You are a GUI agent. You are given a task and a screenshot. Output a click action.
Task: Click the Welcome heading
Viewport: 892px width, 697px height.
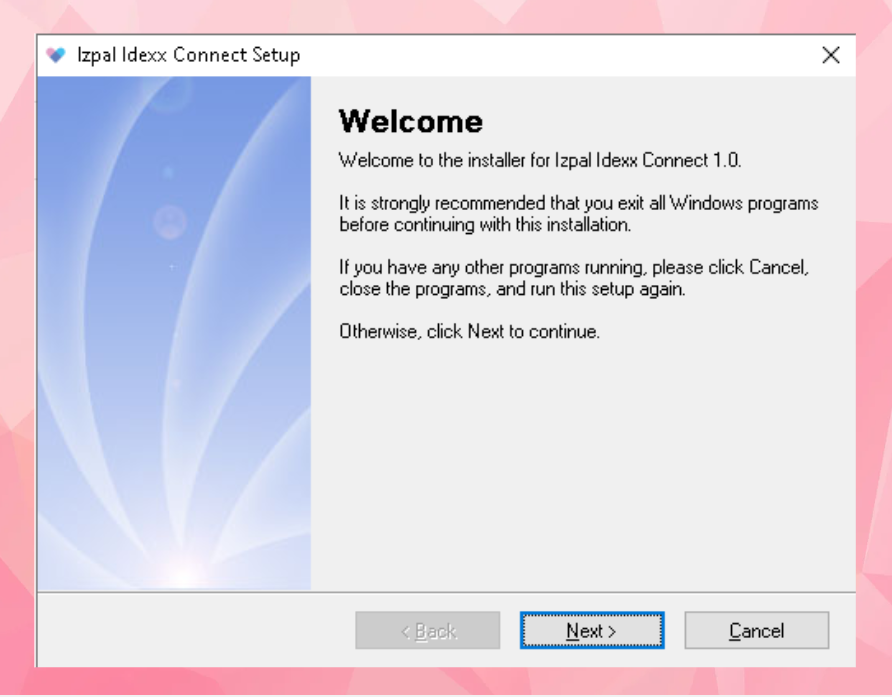click(411, 121)
